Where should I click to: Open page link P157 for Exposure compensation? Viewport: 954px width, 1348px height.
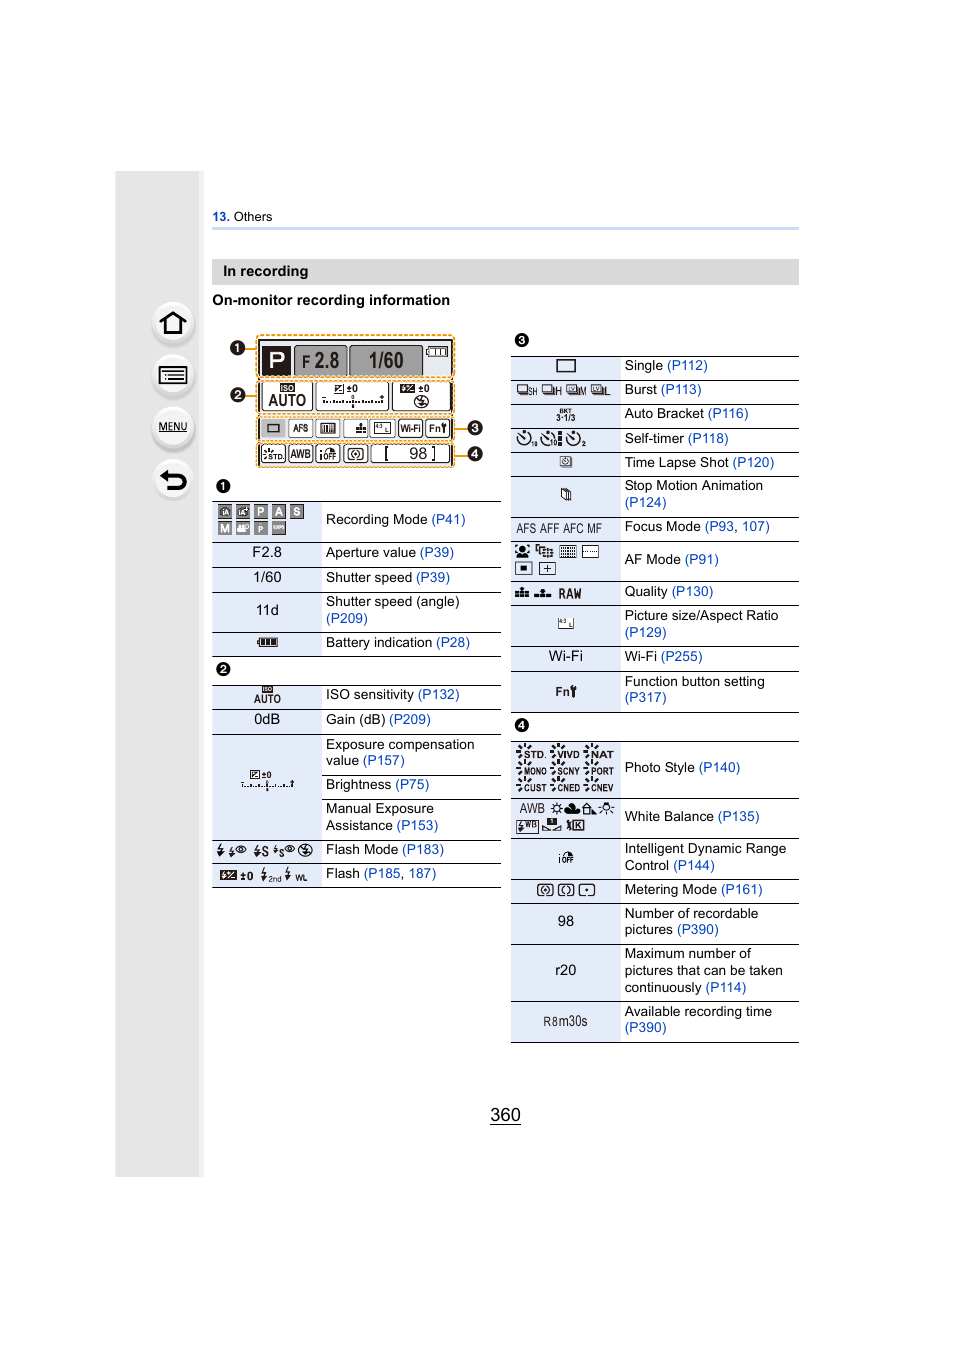coord(384,761)
